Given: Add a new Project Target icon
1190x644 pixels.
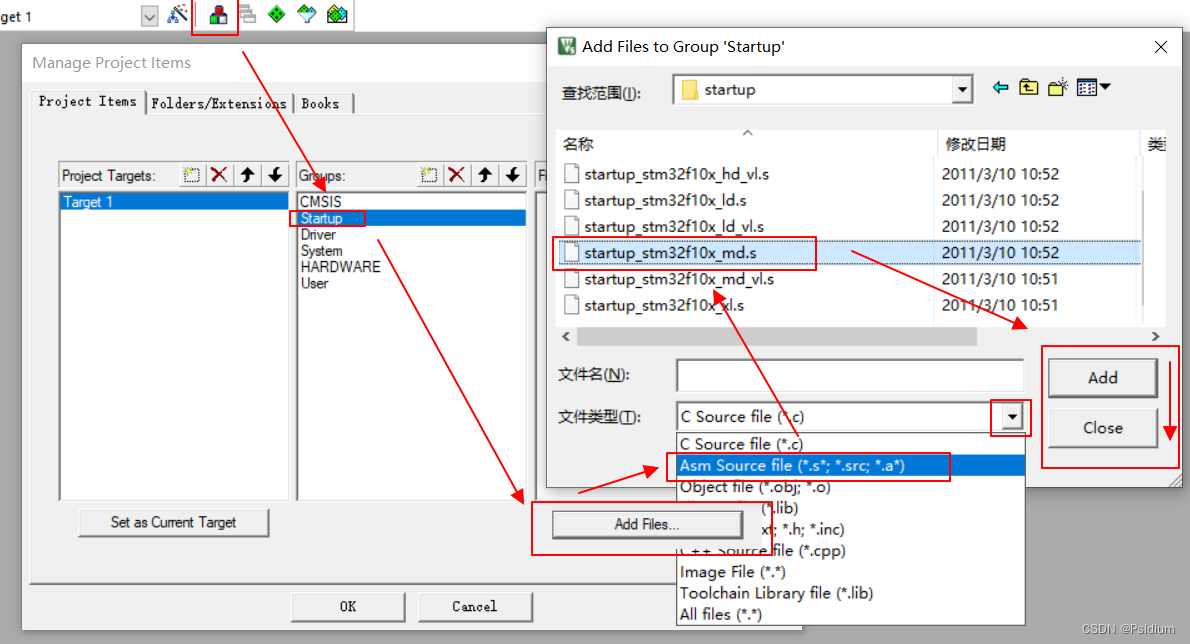Looking at the screenshot, I should click(191, 175).
